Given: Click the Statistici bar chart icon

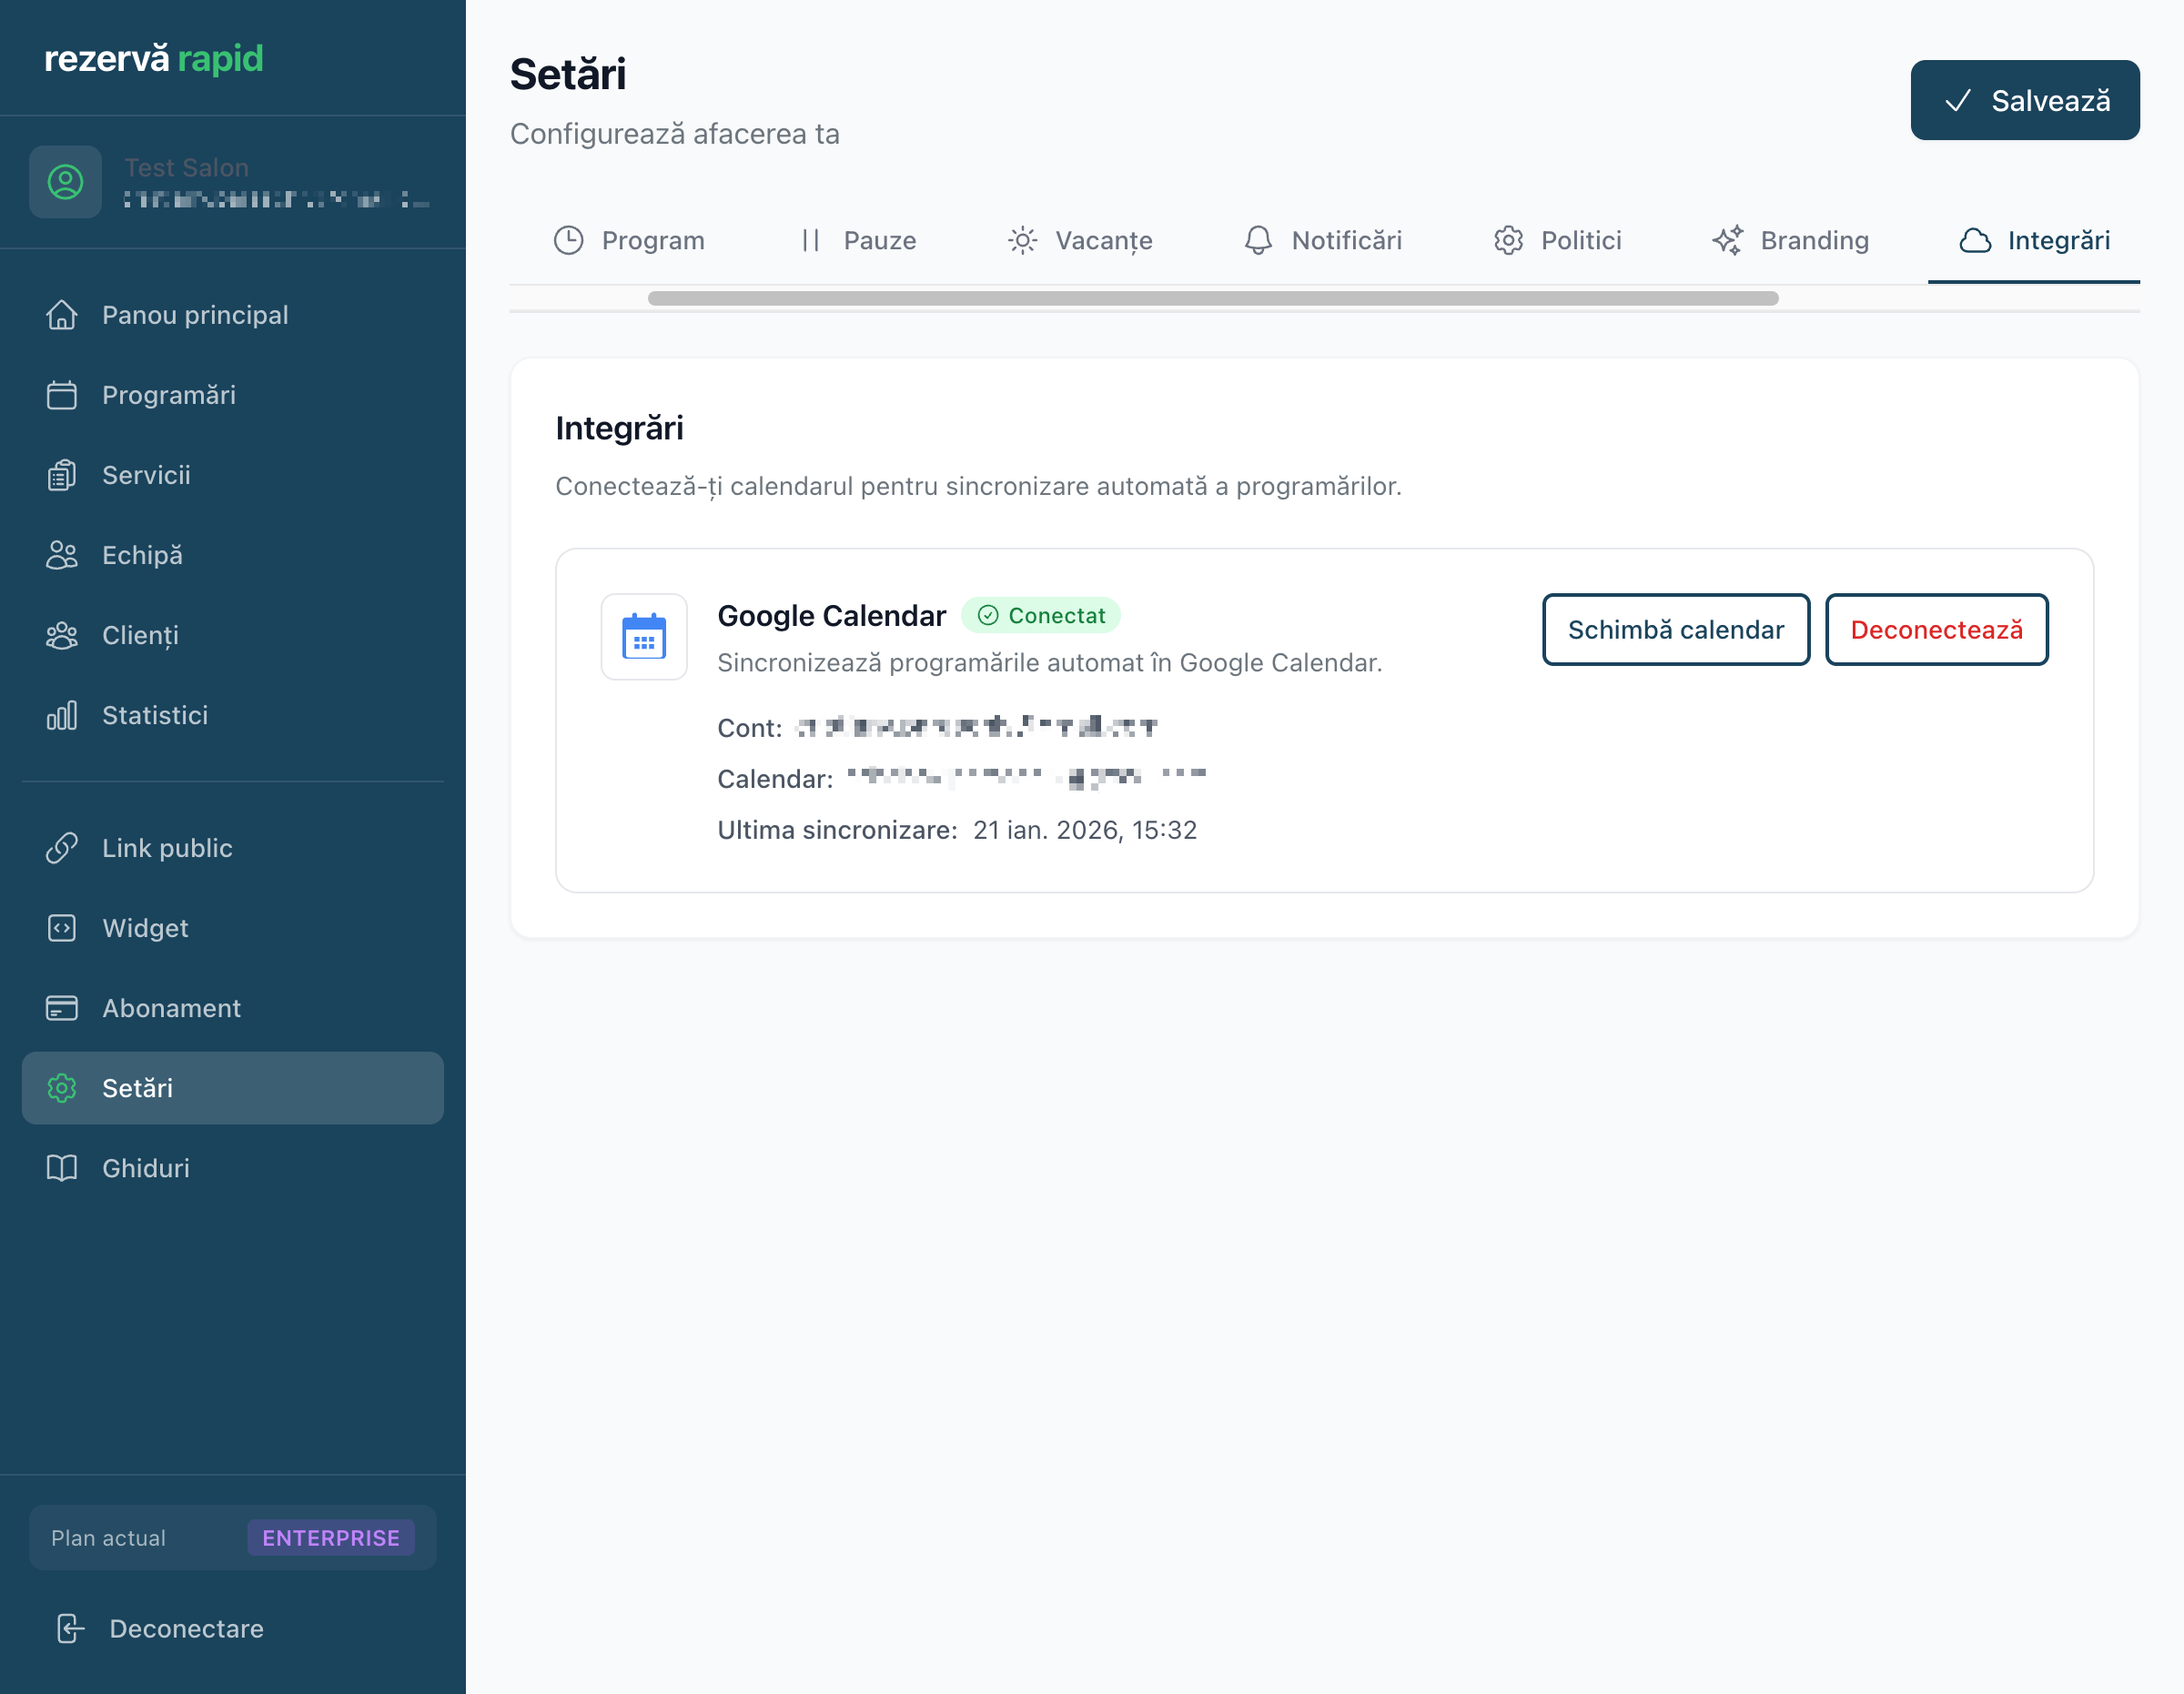Looking at the screenshot, I should [61, 715].
